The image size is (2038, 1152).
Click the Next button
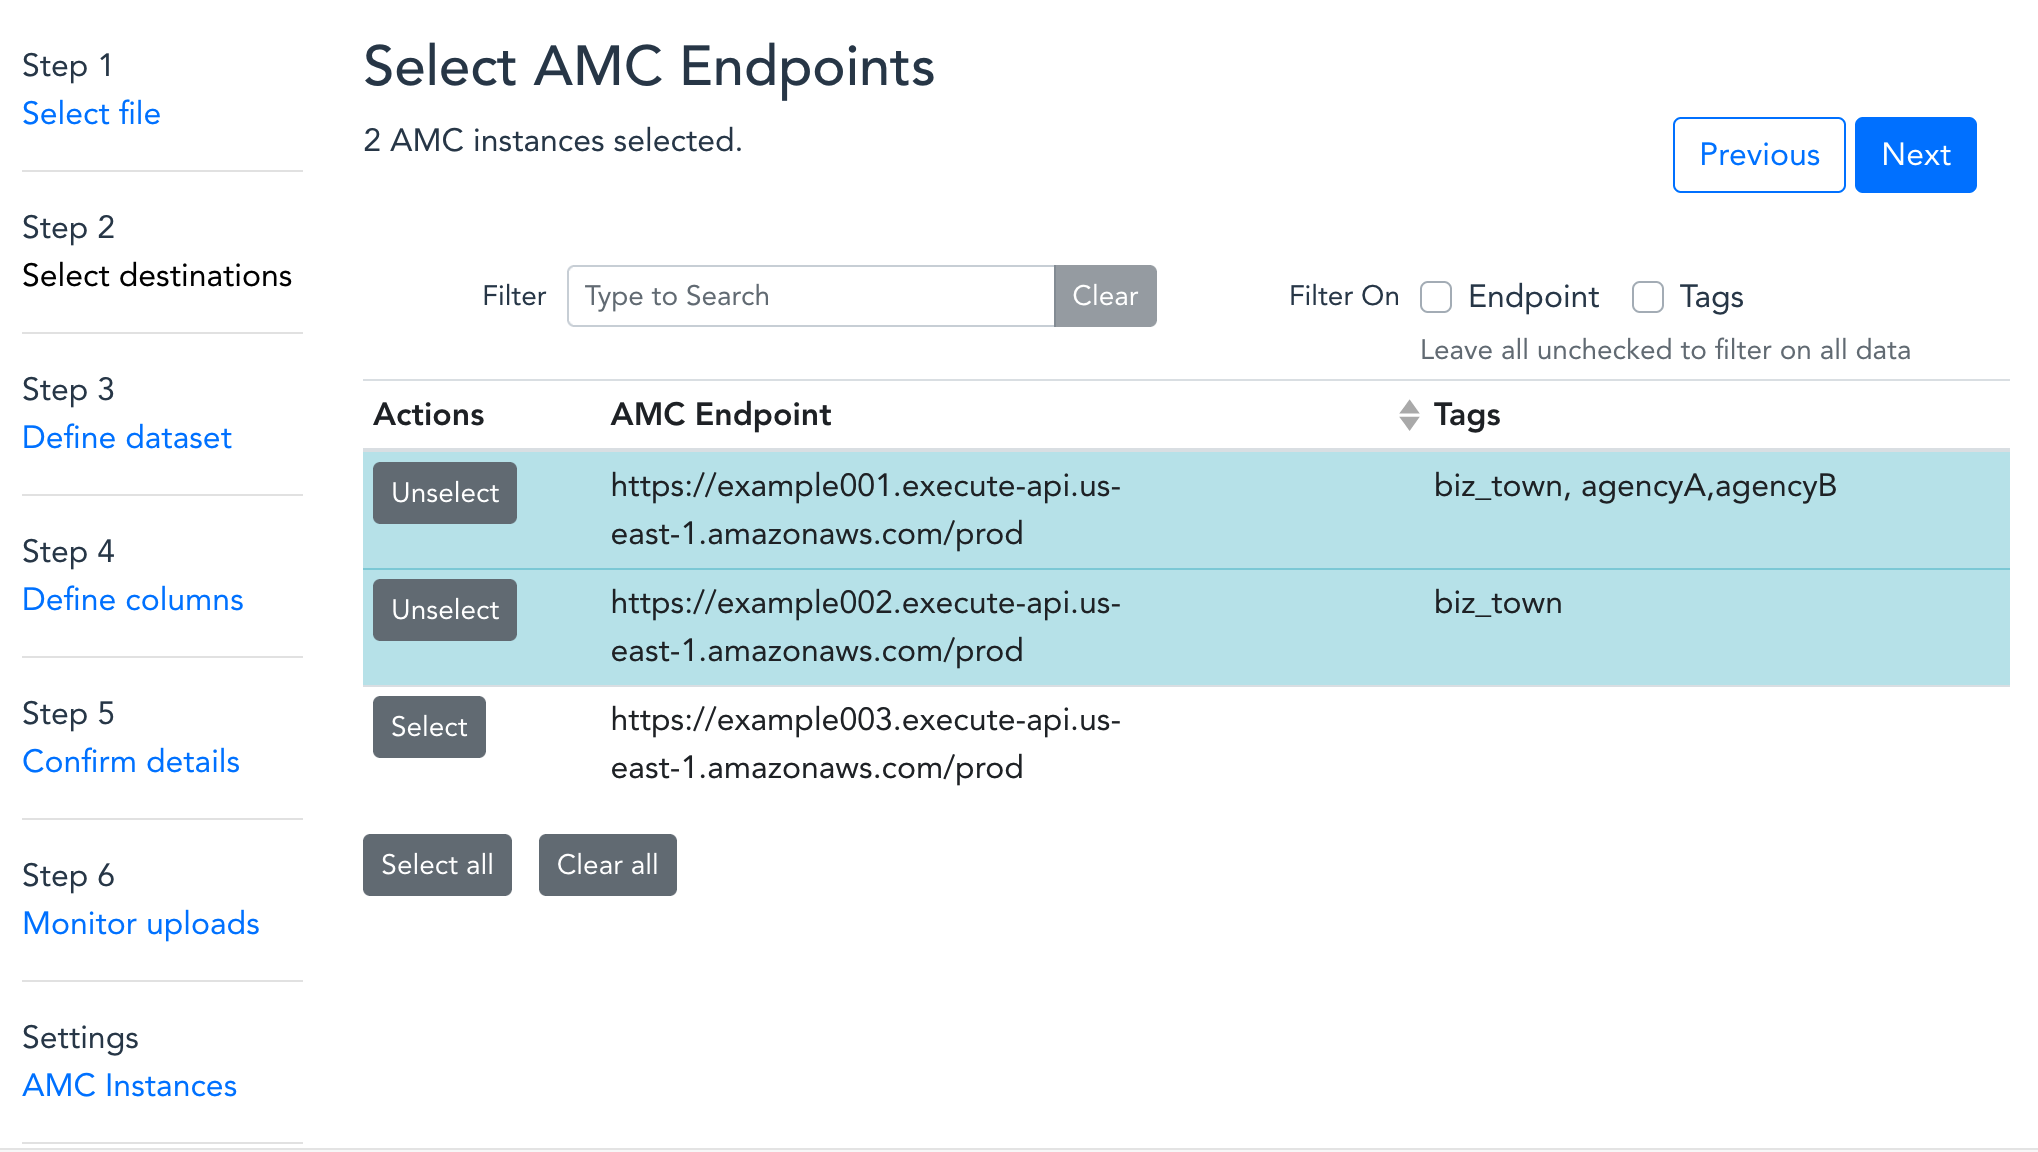click(x=1915, y=155)
